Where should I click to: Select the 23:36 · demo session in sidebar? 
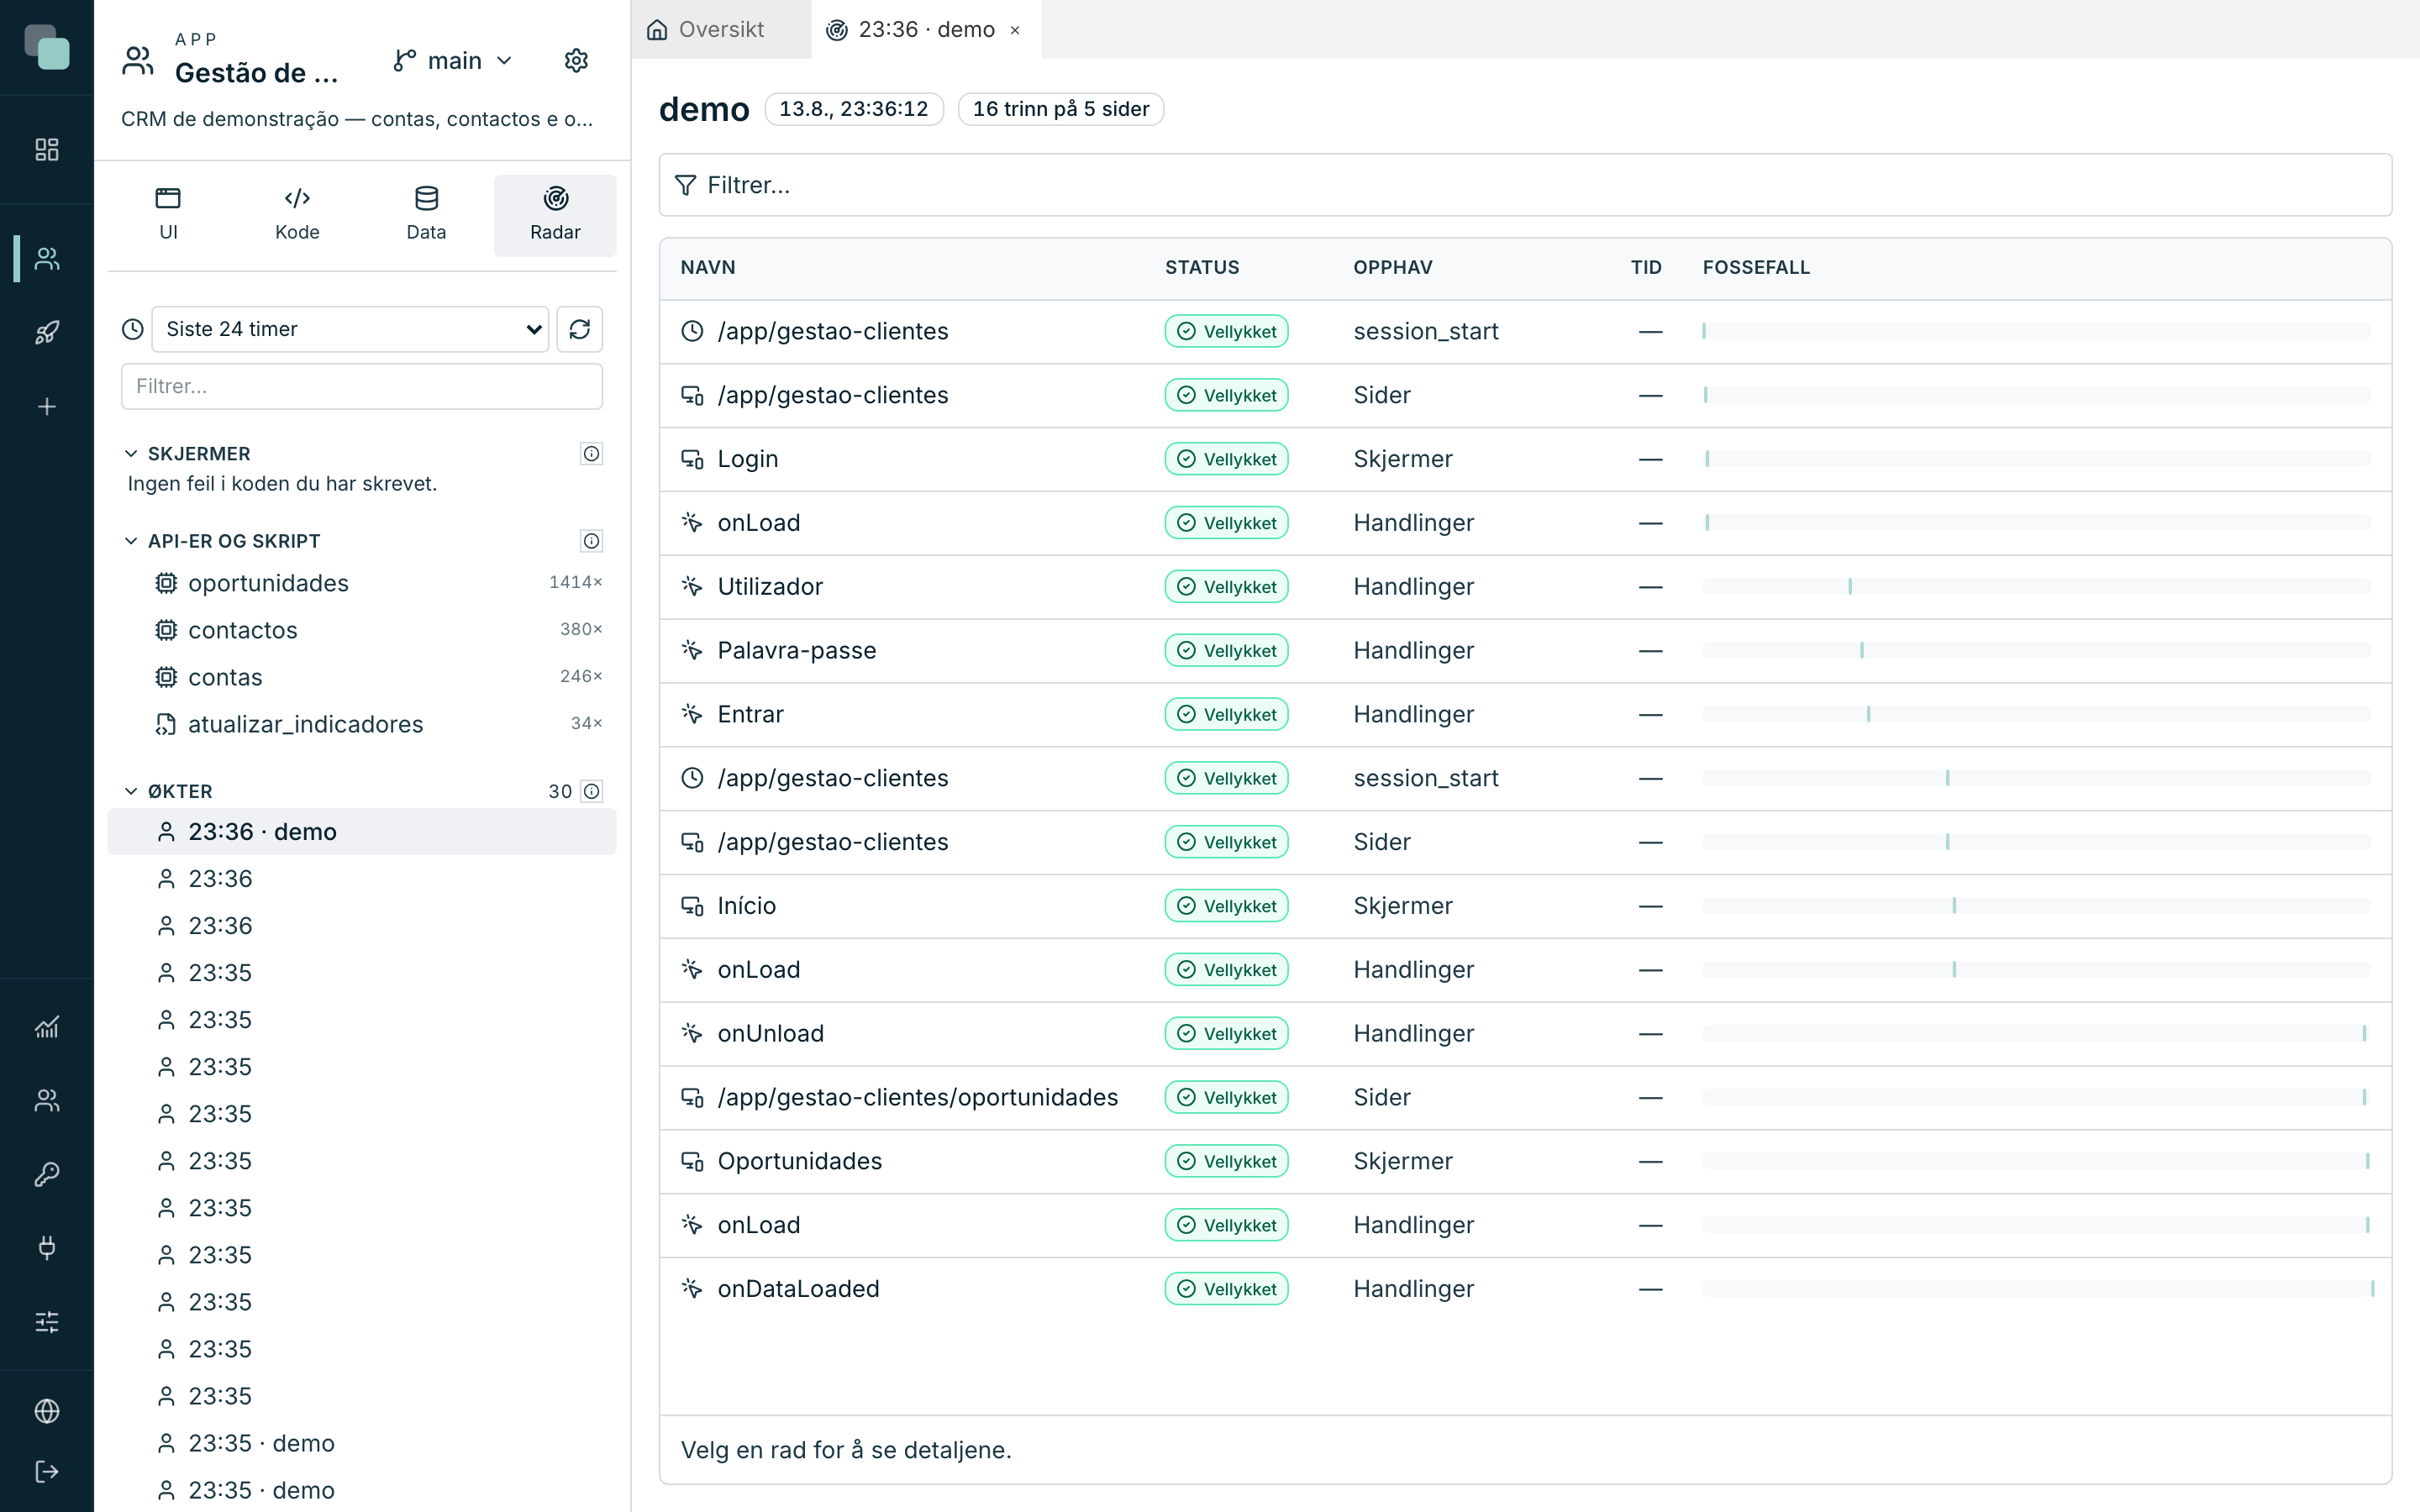point(362,832)
